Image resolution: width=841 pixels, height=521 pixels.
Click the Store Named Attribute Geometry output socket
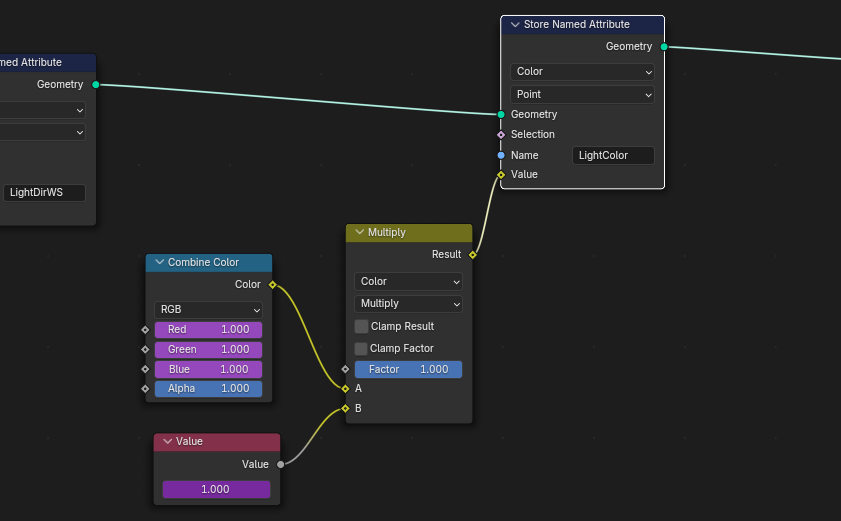(x=664, y=47)
